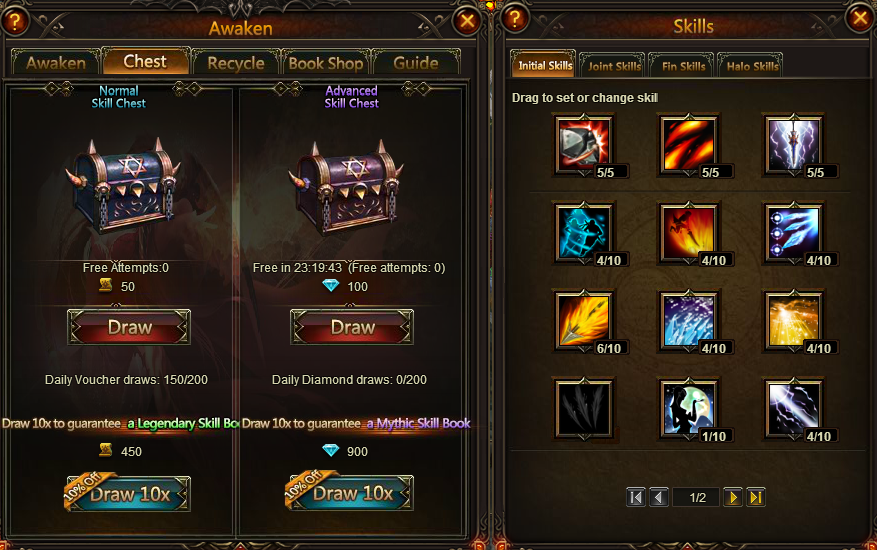The image size is (877, 550).
Task: Go to next skills page
Action: 733,497
